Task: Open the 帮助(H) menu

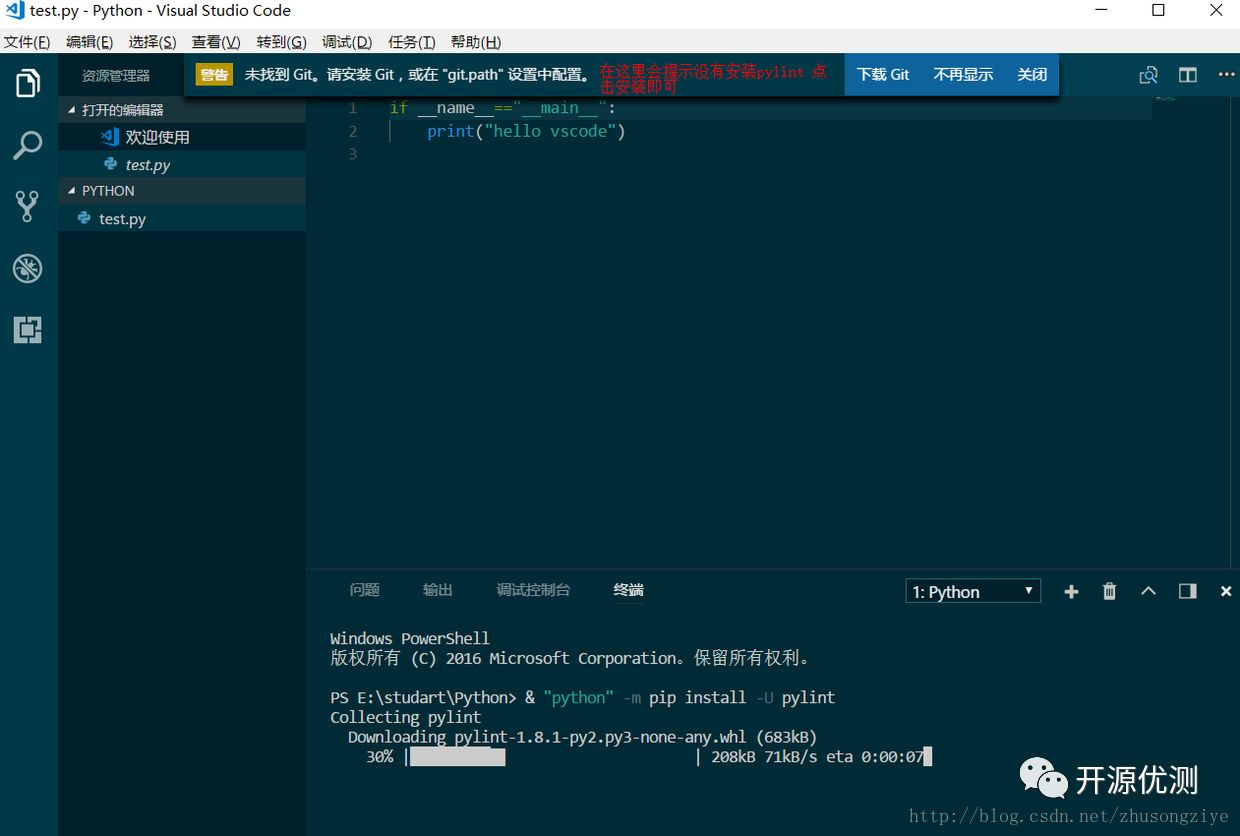Action: pos(476,42)
